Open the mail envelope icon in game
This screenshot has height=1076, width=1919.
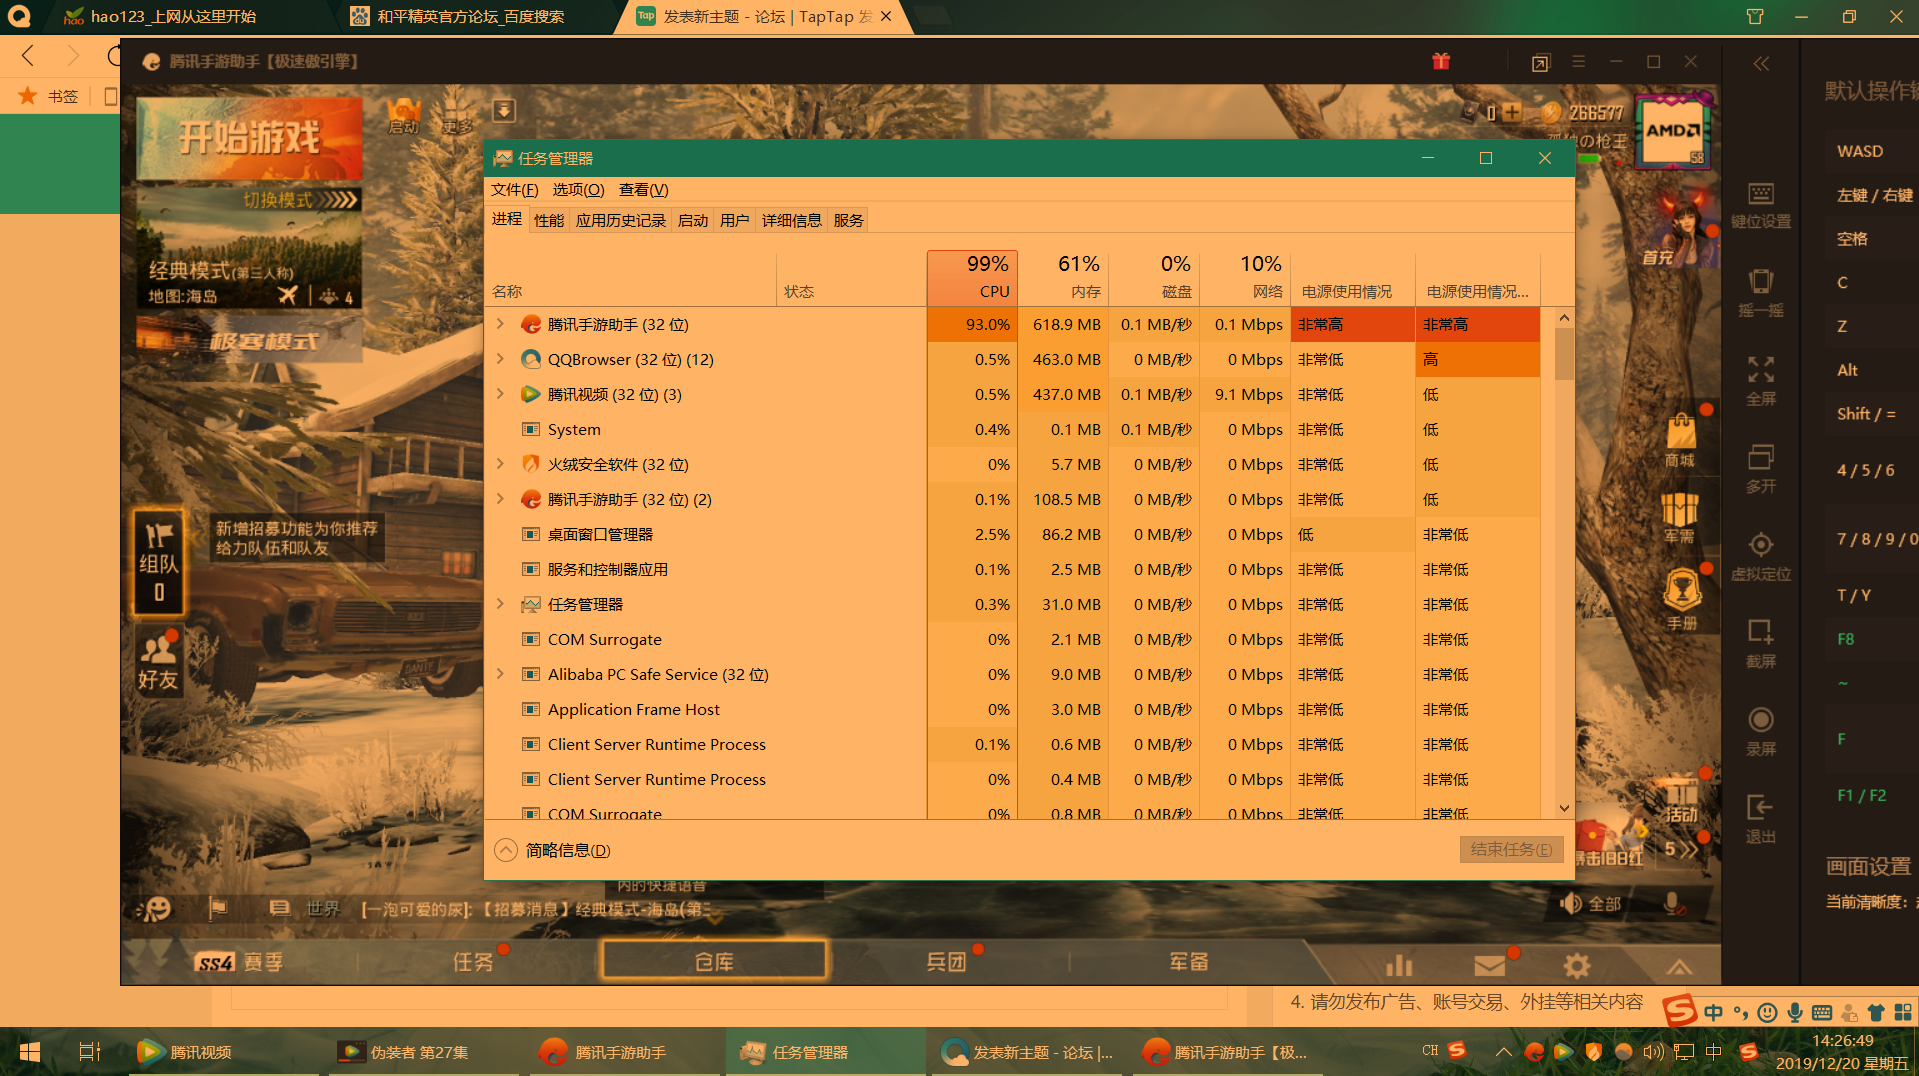coord(1490,965)
